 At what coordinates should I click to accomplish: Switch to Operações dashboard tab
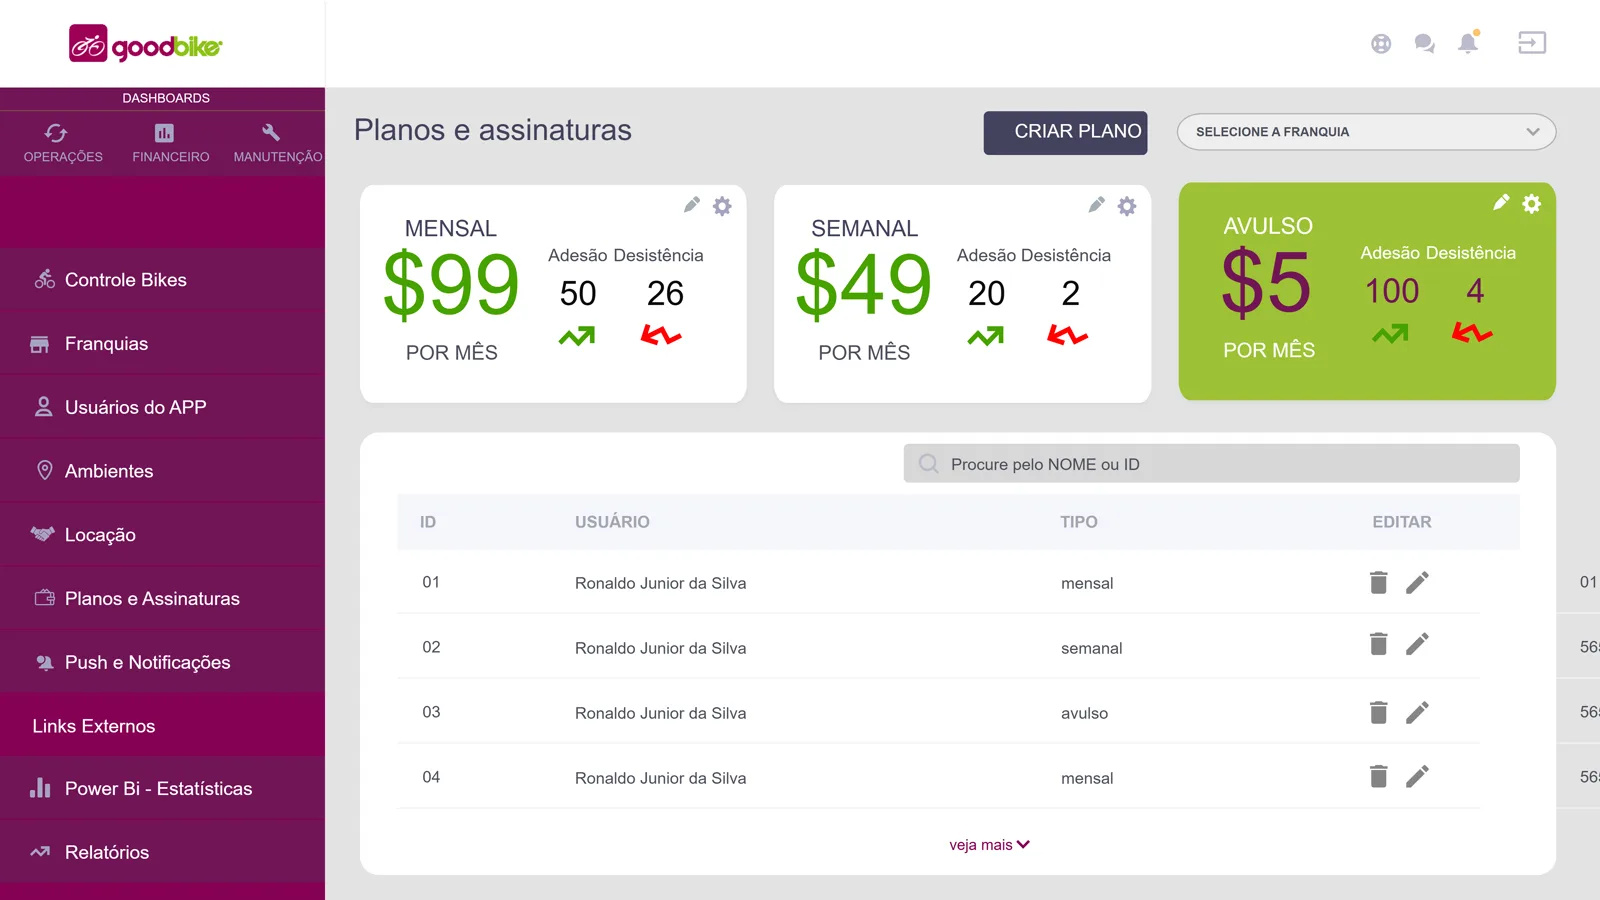point(63,144)
